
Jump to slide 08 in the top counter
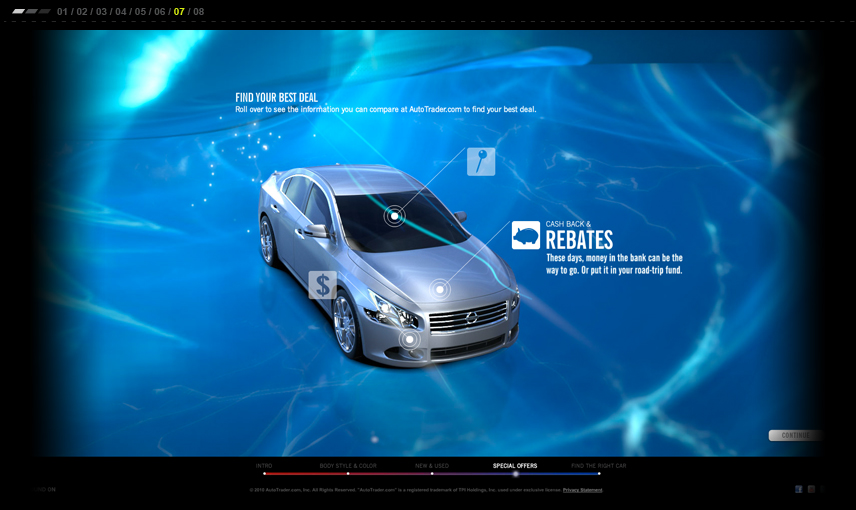199,11
